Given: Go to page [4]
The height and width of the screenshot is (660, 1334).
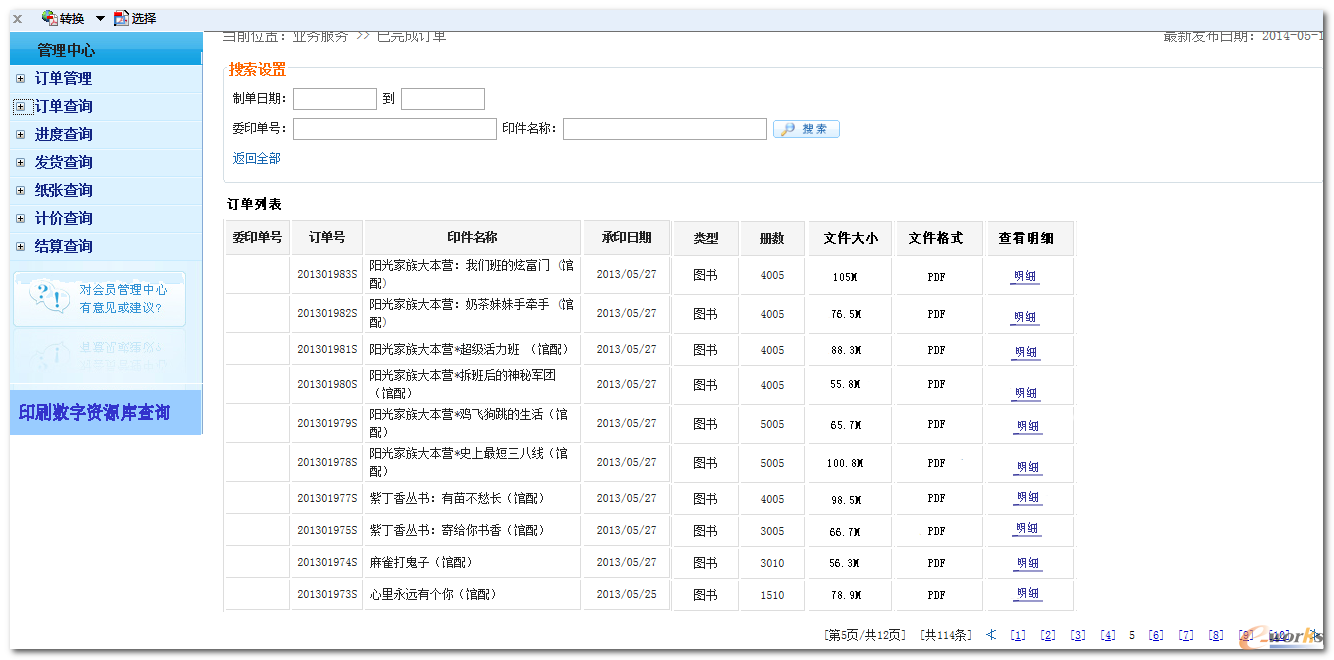Looking at the screenshot, I should (1108, 635).
